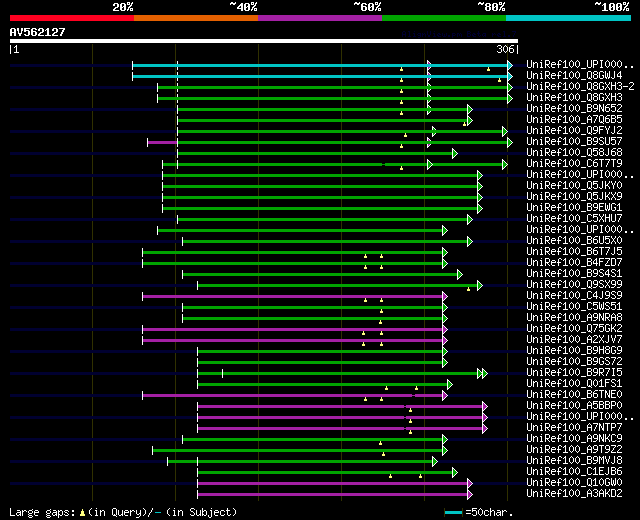The width and height of the screenshot is (640, 520).
Task: Select subject UniRef100_Q8GXH3-2
Action: [580, 86]
